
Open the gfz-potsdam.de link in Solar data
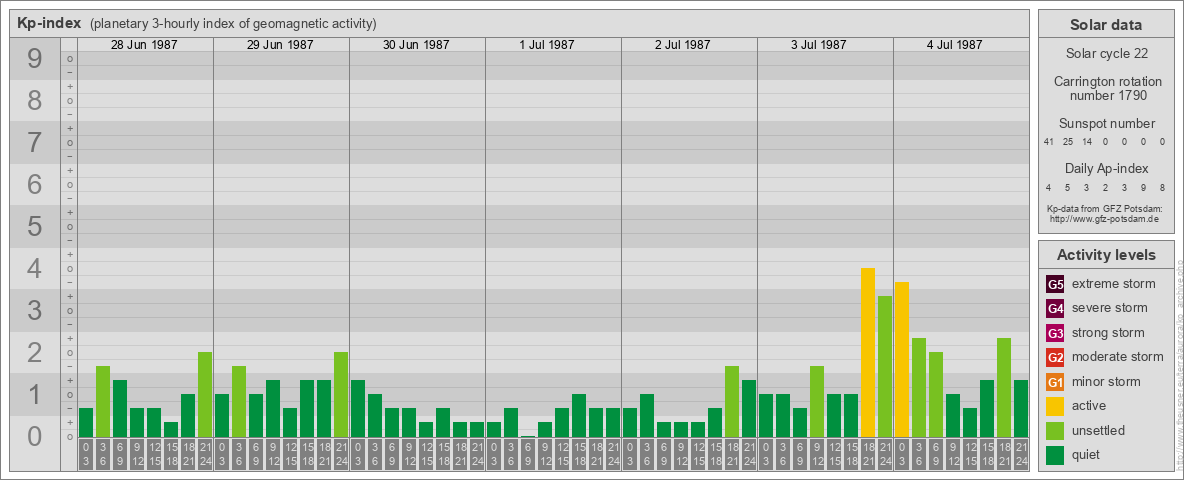[1105, 218]
